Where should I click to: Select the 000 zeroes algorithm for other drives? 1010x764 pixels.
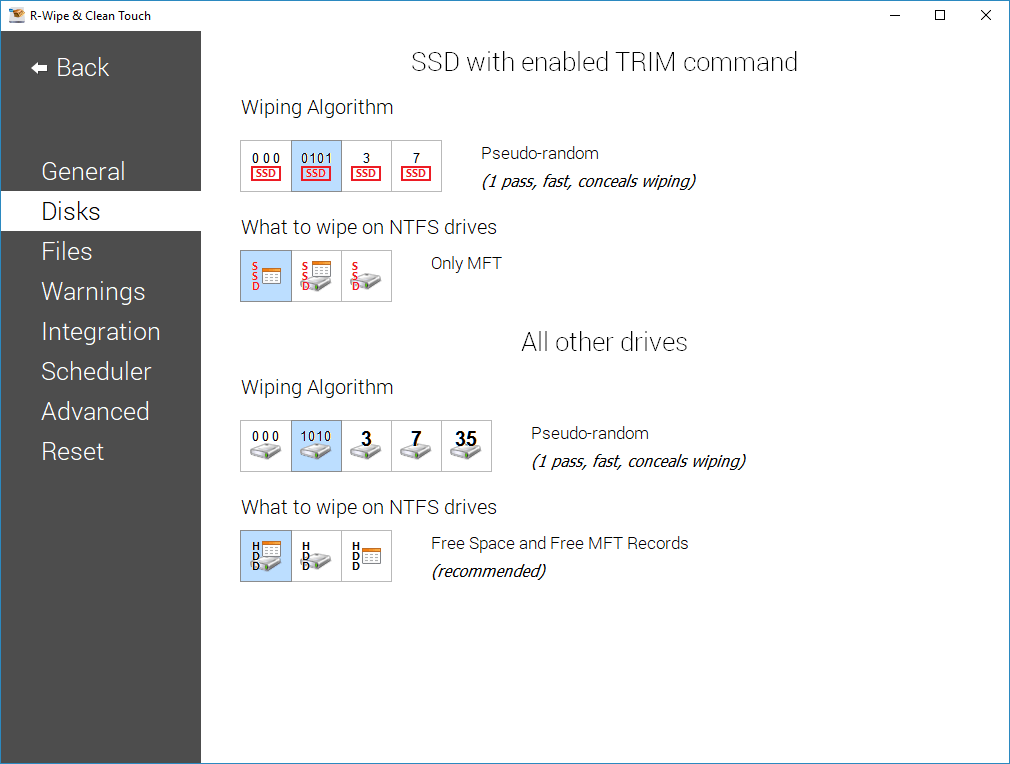(x=266, y=446)
